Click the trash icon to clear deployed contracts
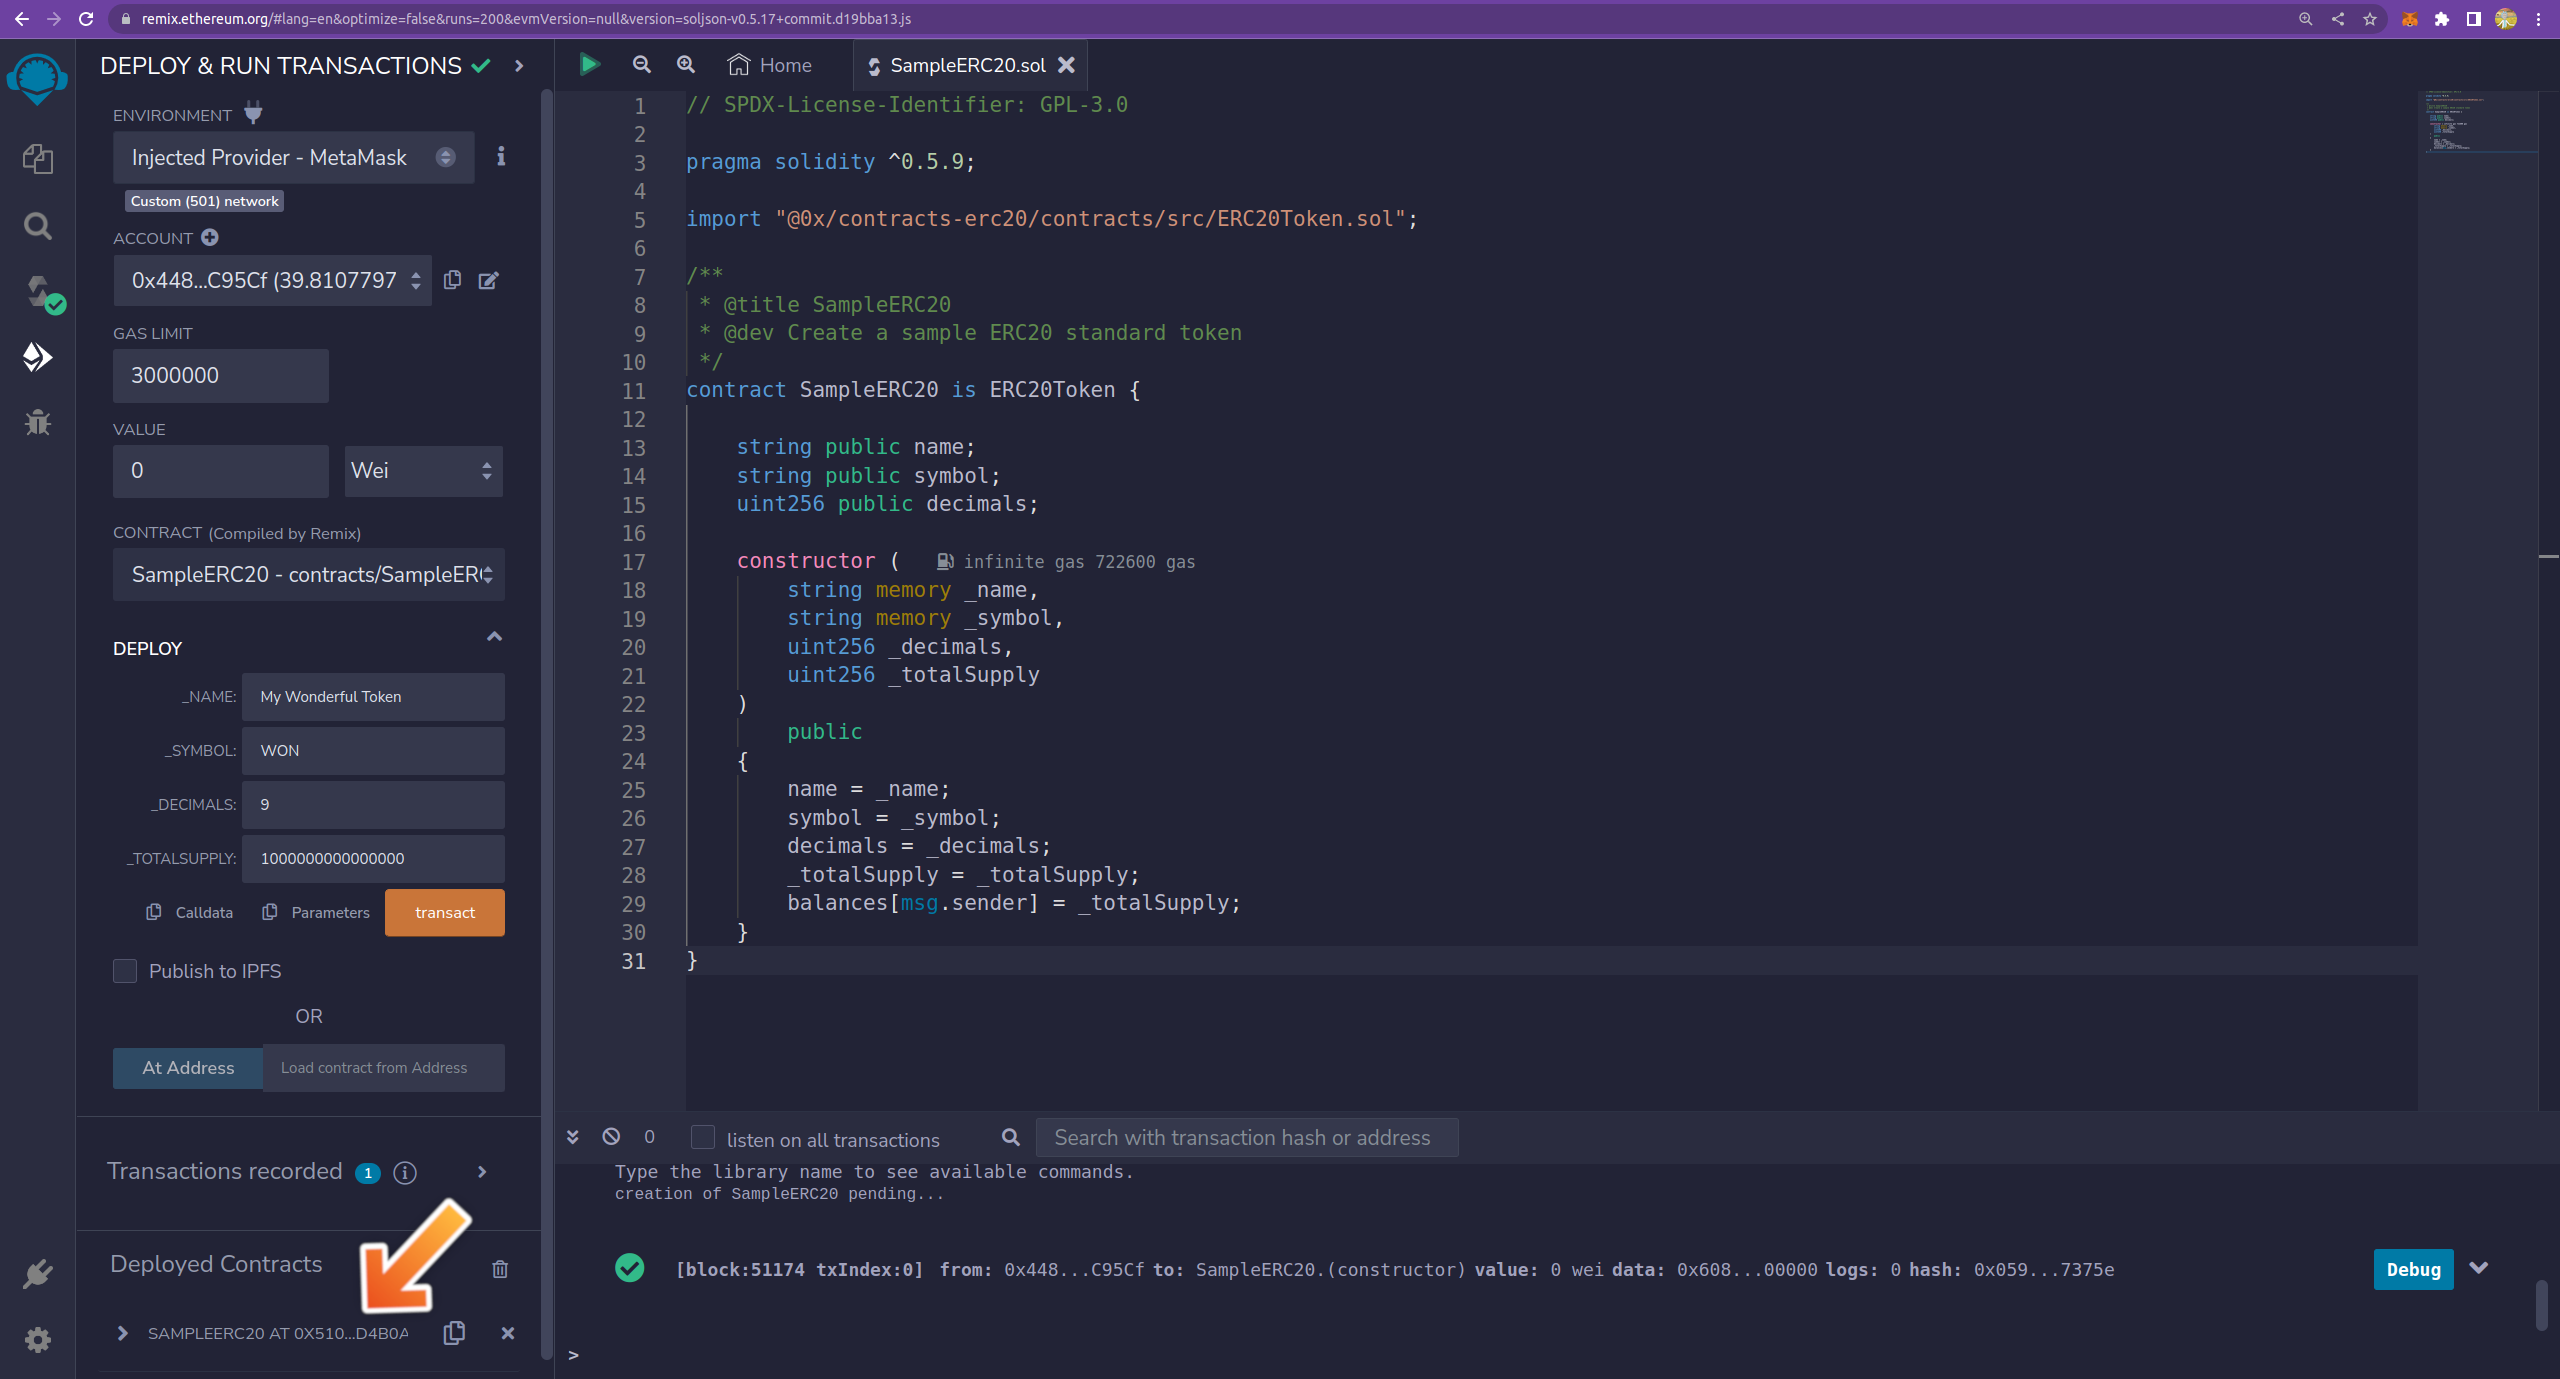Image resolution: width=2560 pixels, height=1379 pixels. (500, 1268)
